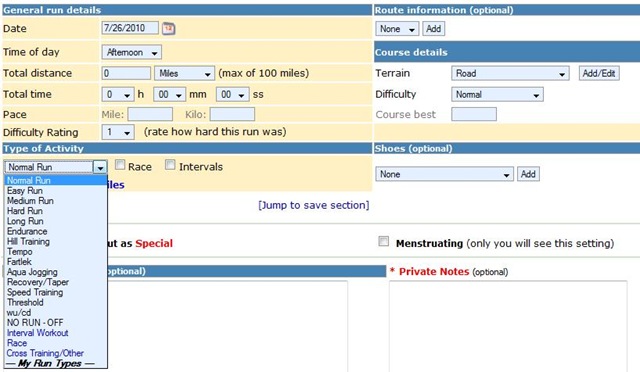Select Recovery/Taper option
The height and width of the screenshot is (372, 640).
click(x=56, y=282)
